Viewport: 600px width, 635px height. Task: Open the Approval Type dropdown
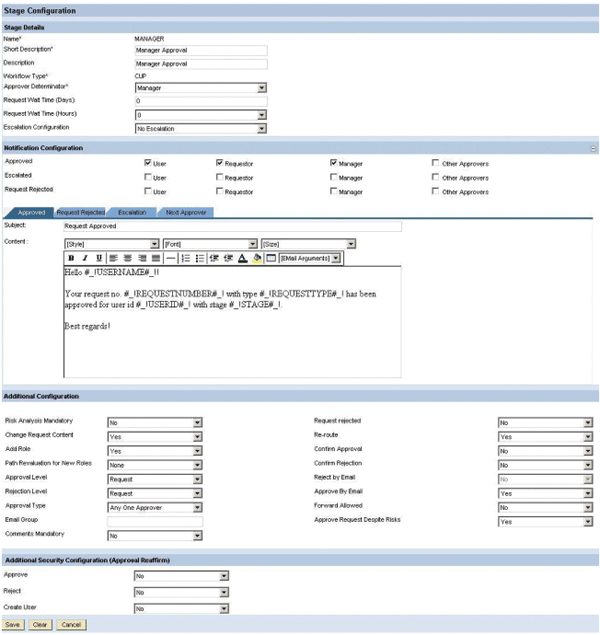(155, 507)
